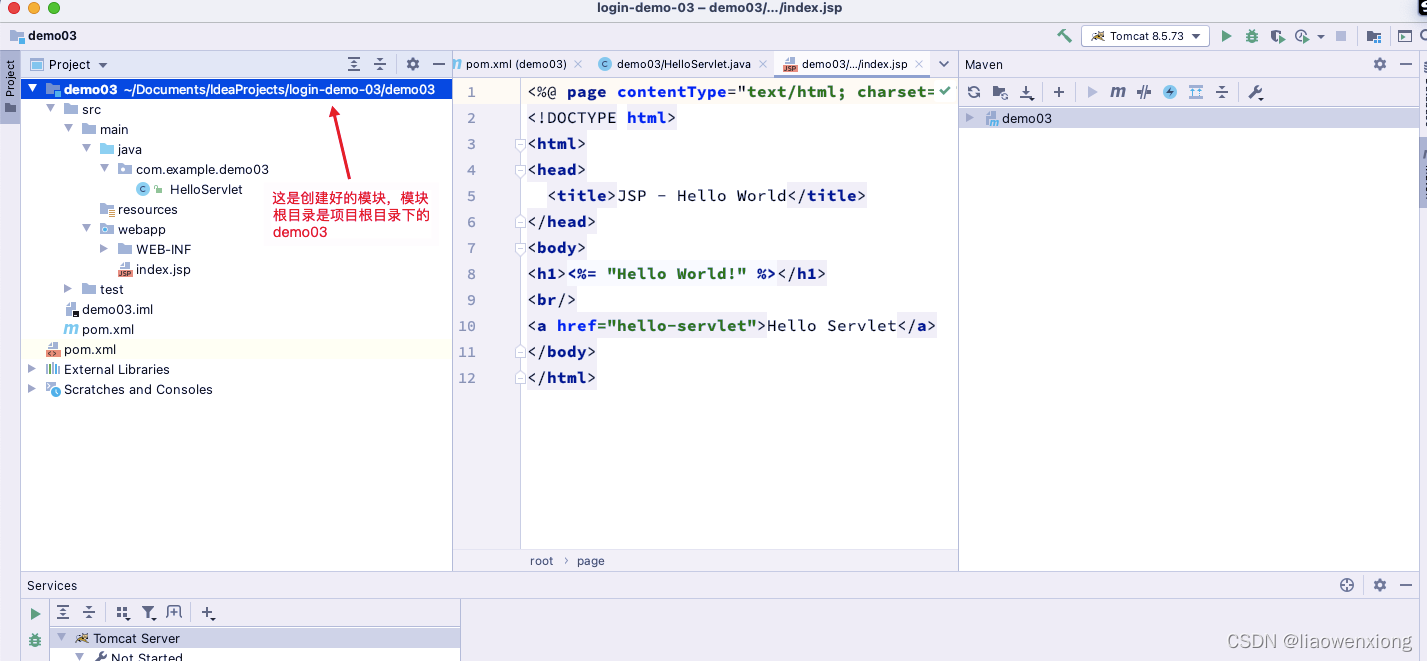Expand all in Services toolbar

pyautogui.click(x=63, y=613)
